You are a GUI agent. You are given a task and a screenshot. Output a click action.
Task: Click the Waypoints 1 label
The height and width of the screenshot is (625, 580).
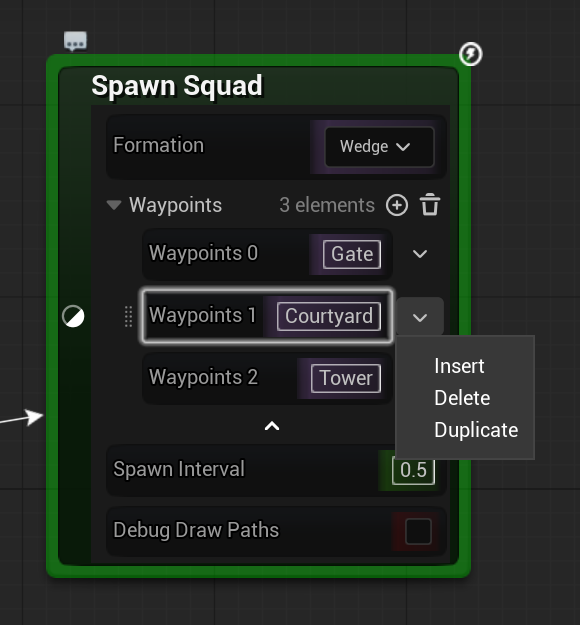203,315
